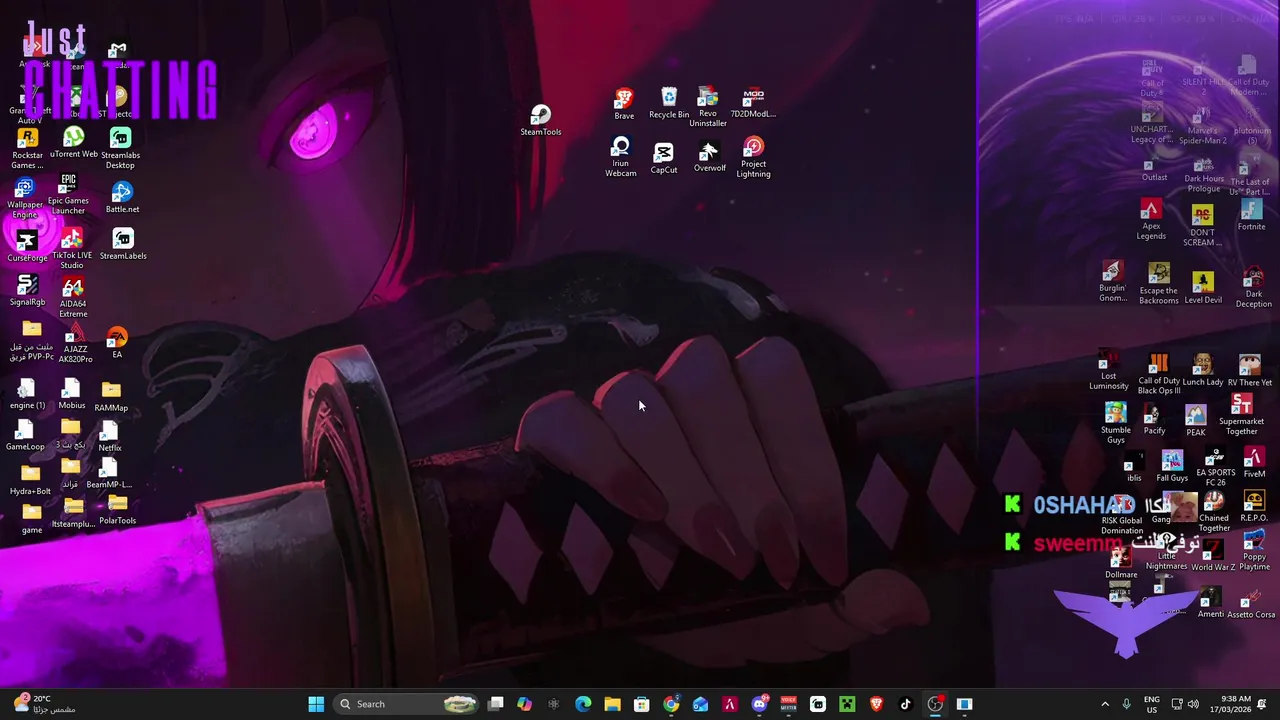Viewport: 1280px width, 720px height.
Task: Launch Epic Games Launcher
Action: tap(68, 195)
